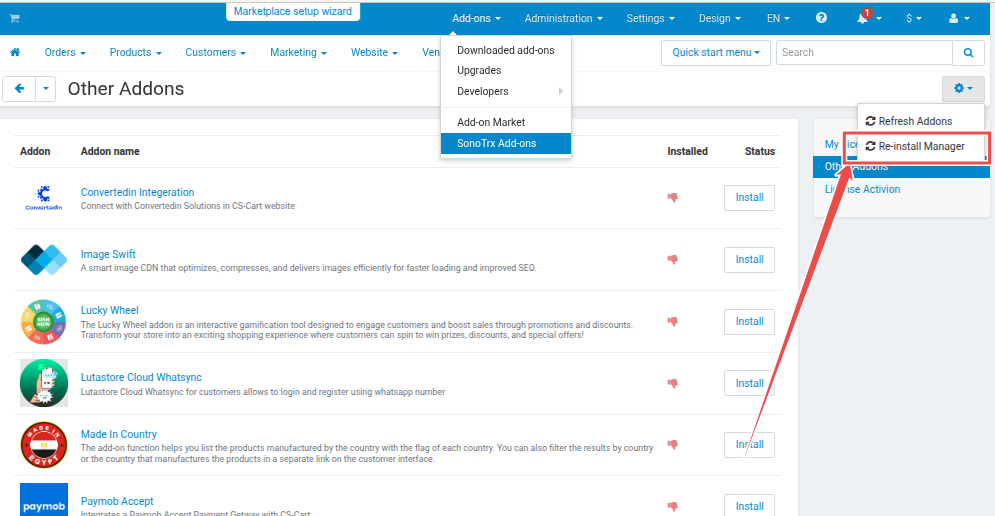995x516 pixels.
Task: Click the home icon in navigation bar
Action: click(x=15, y=52)
